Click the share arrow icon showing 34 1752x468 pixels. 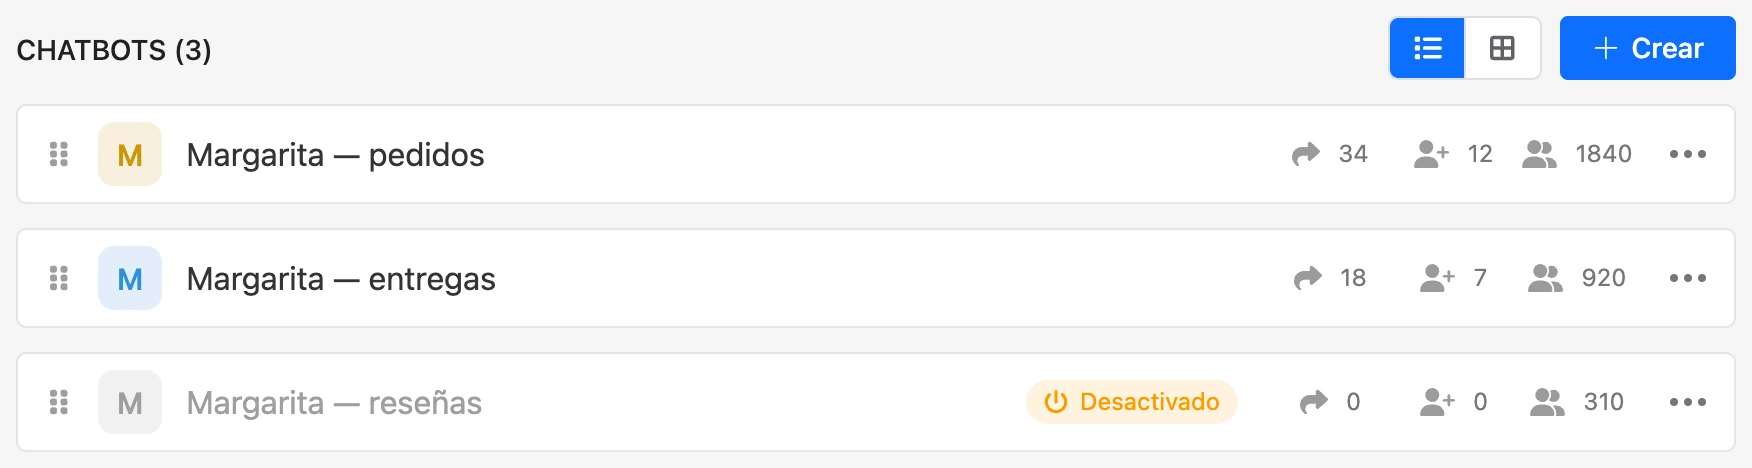click(1306, 154)
